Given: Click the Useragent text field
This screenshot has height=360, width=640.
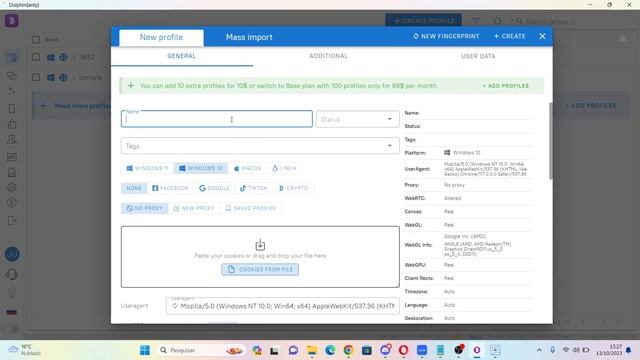Looking at the screenshot, I should (x=283, y=306).
